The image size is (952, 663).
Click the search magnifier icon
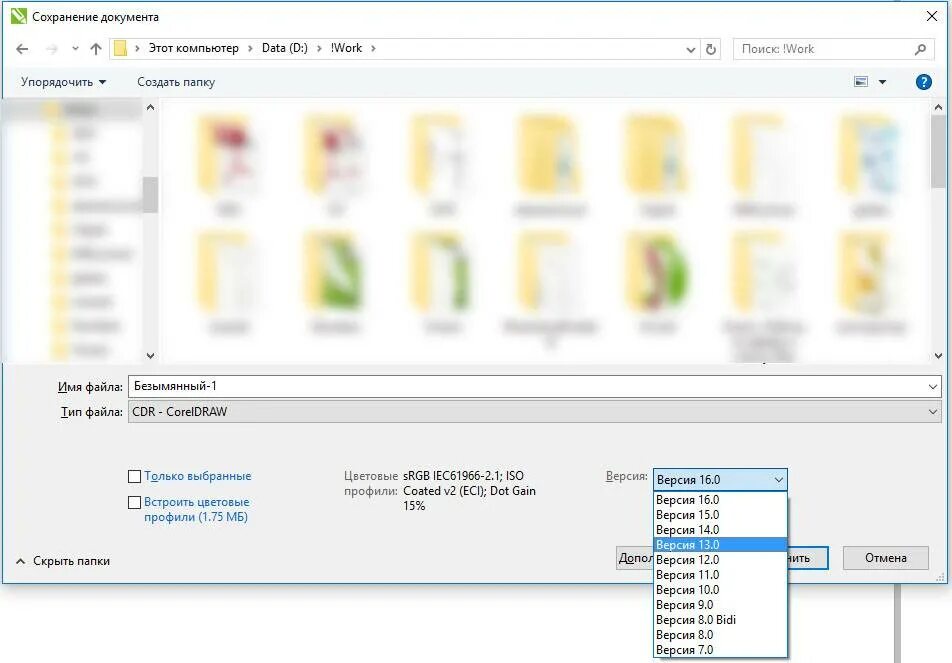(920, 49)
